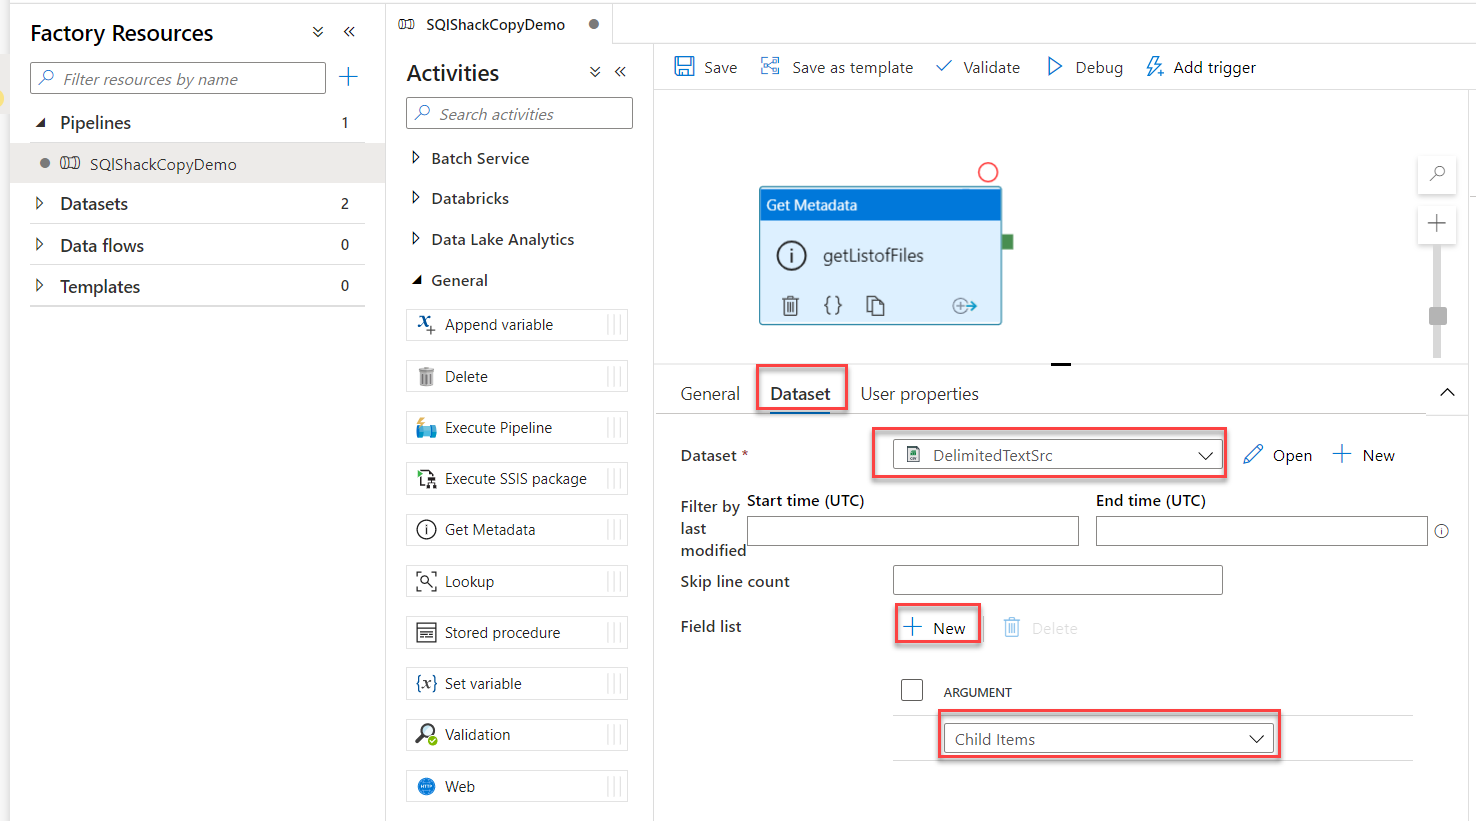Tick the ARGUMENT header checkbox
Viewport: 1476px width, 821px height.
pyautogui.click(x=912, y=690)
